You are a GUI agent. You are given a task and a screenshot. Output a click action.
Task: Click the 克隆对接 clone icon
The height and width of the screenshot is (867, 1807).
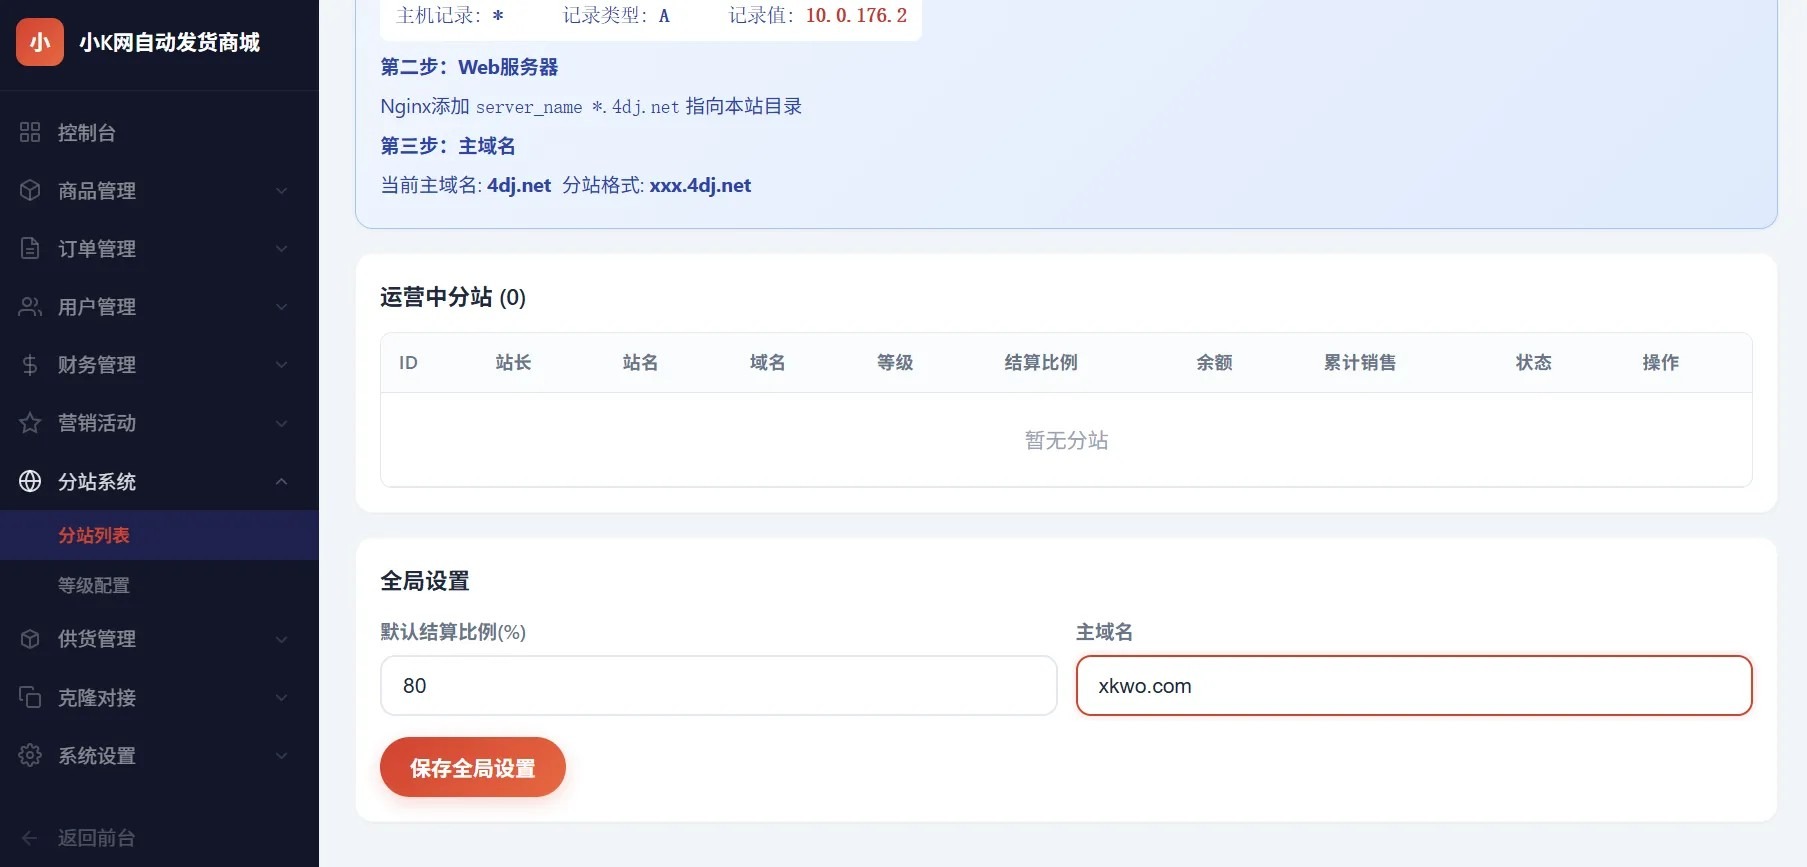[x=30, y=697]
